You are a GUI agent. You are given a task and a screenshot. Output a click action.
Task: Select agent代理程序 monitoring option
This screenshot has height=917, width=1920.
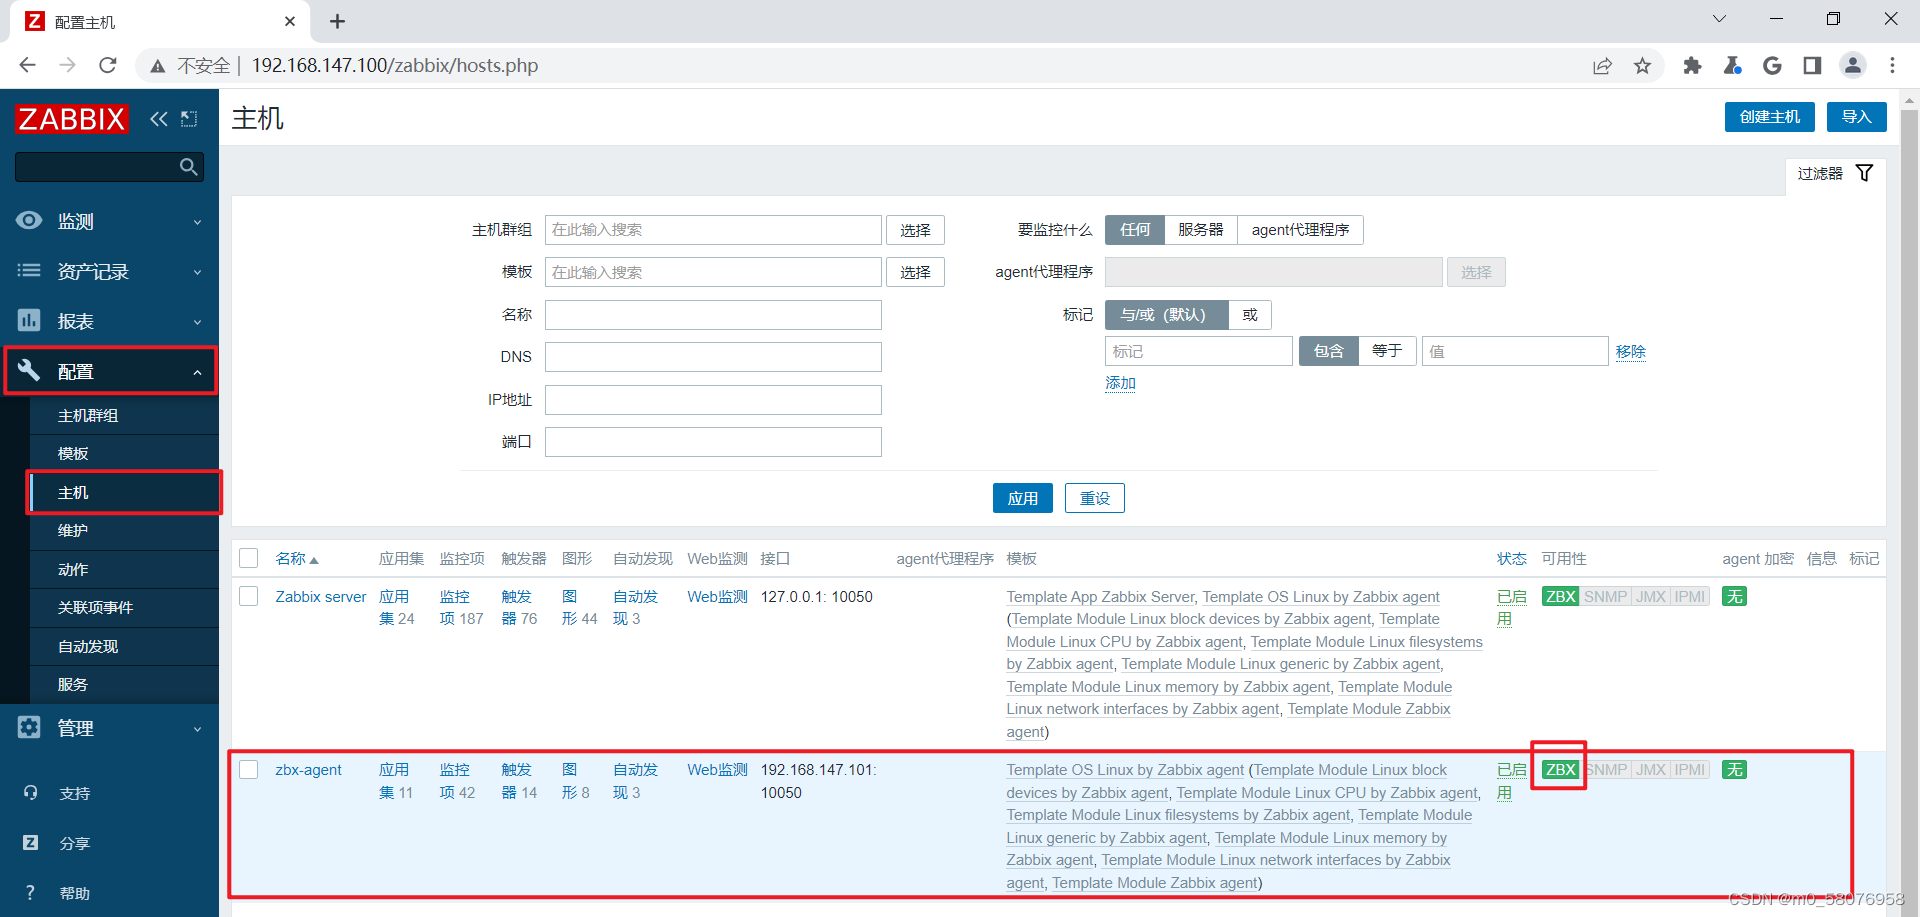[x=1300, y=230]
